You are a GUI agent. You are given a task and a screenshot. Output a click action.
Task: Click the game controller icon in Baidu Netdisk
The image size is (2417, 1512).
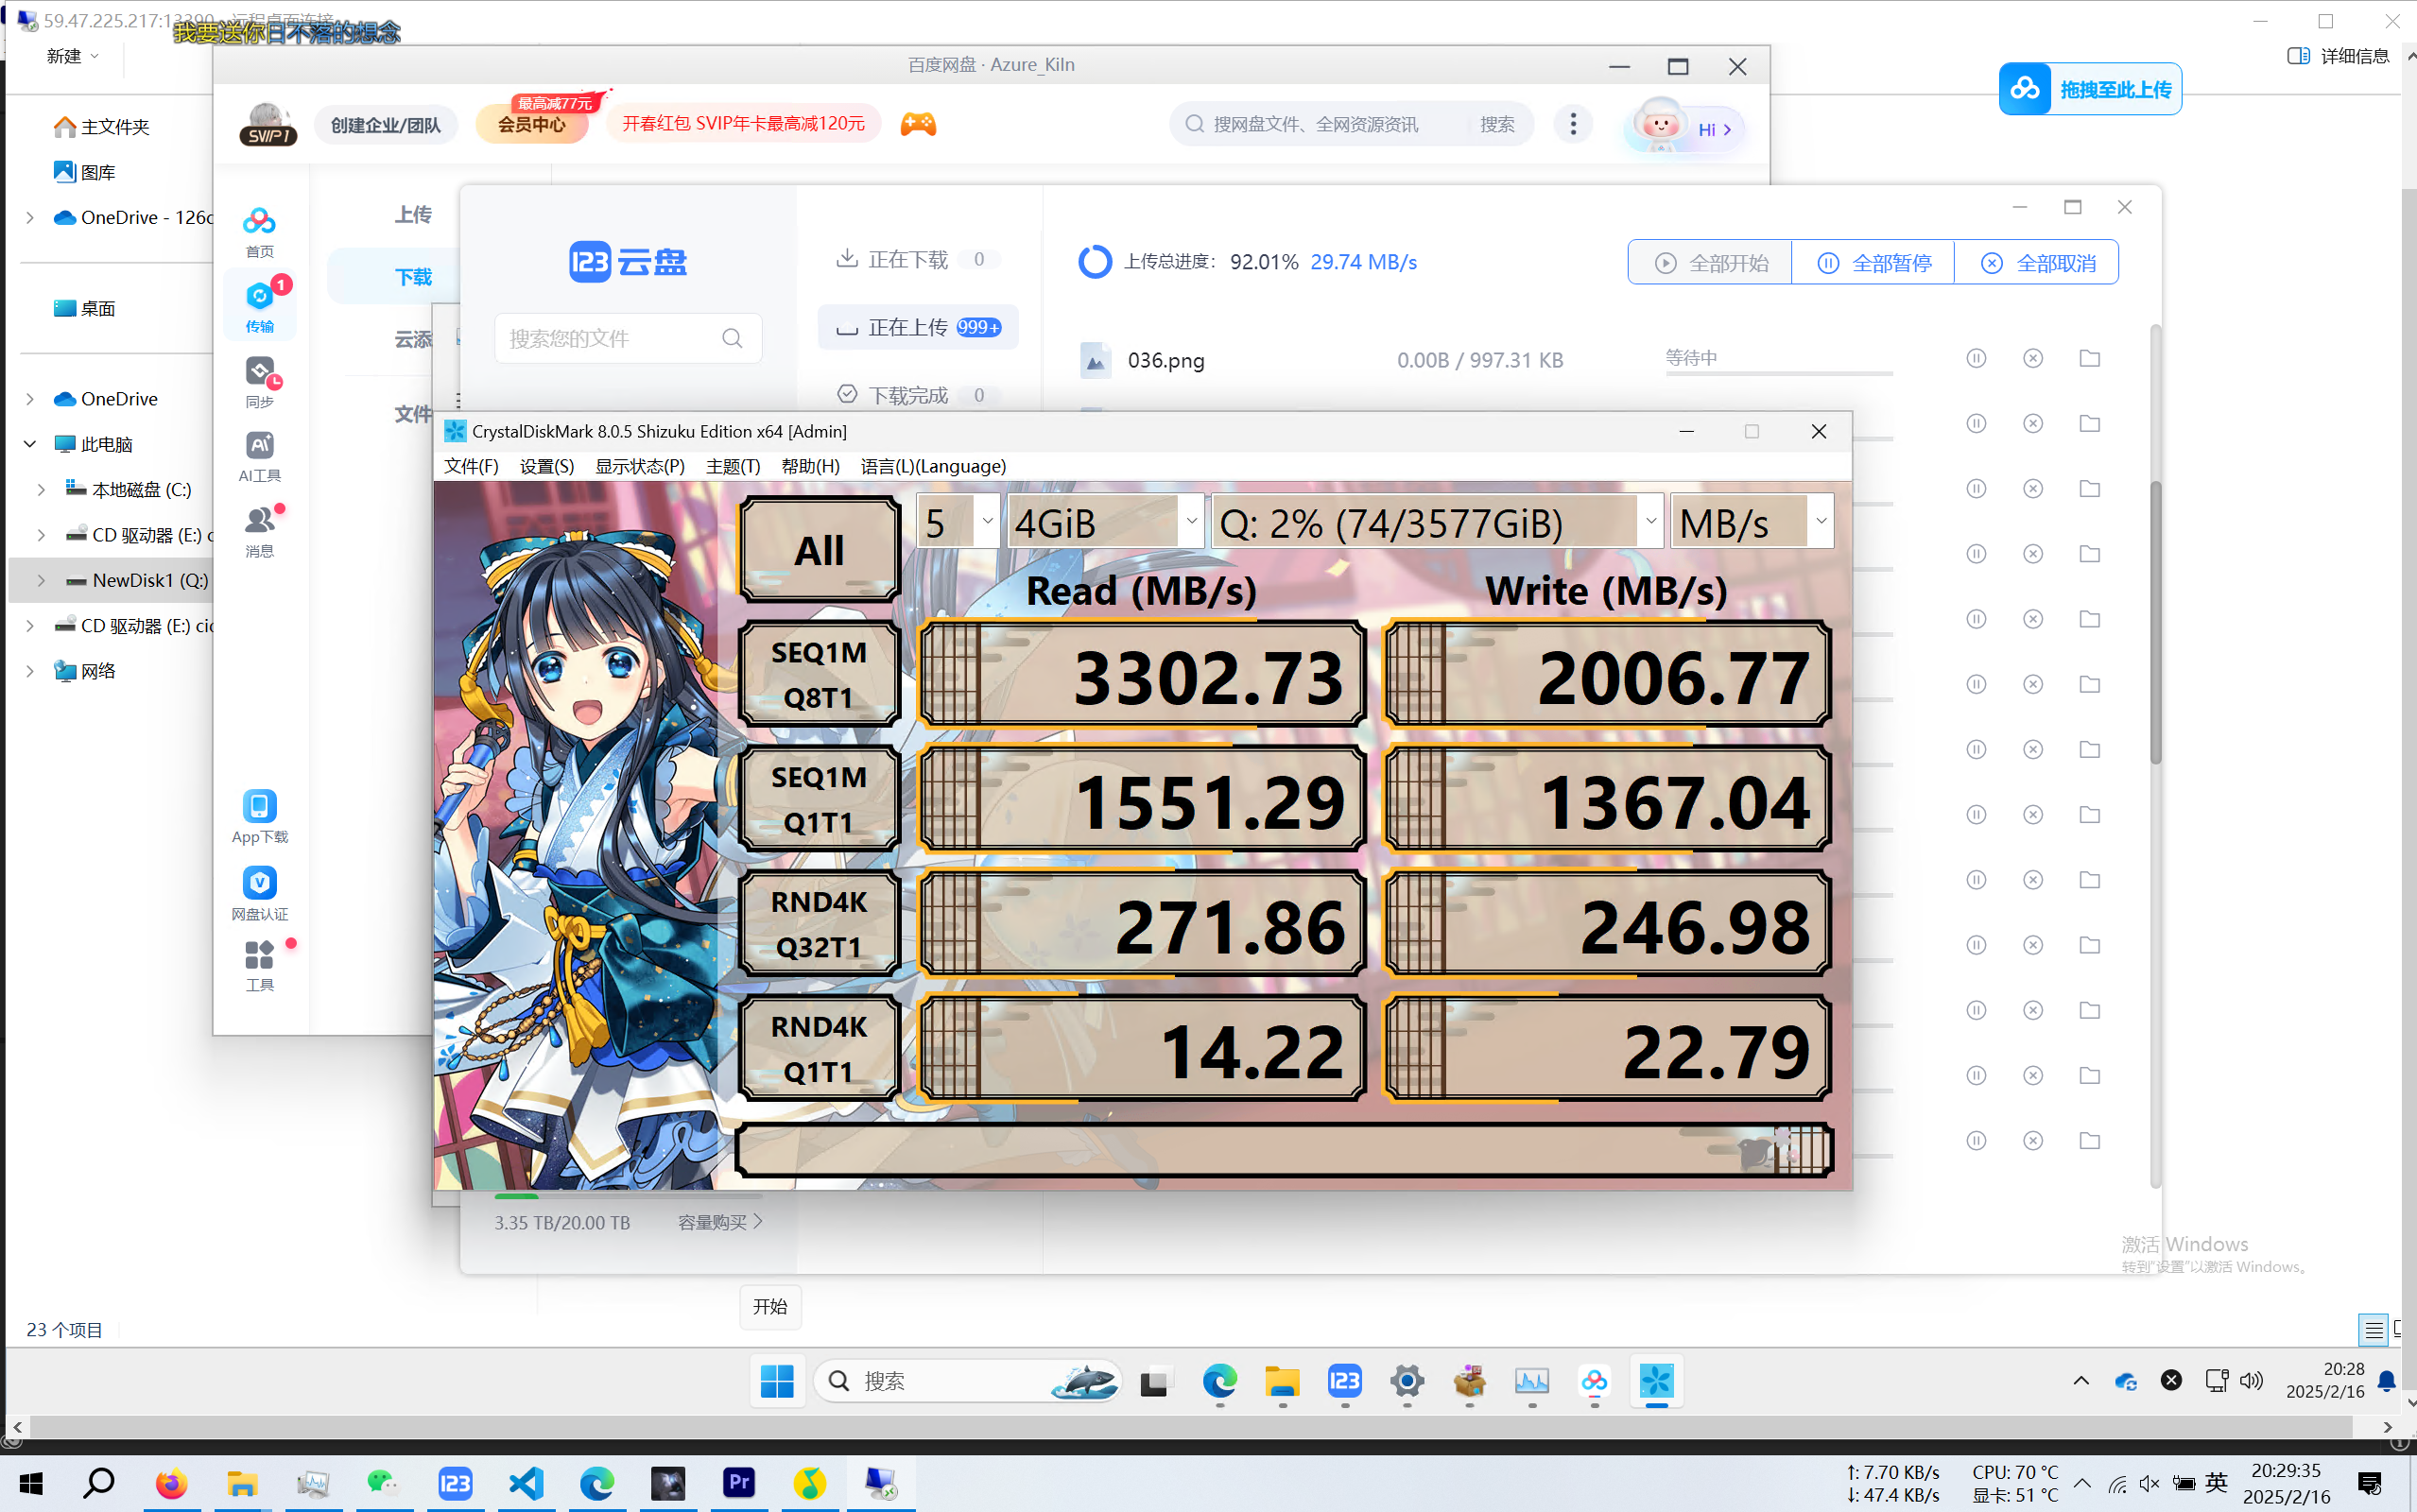(918, 124)
